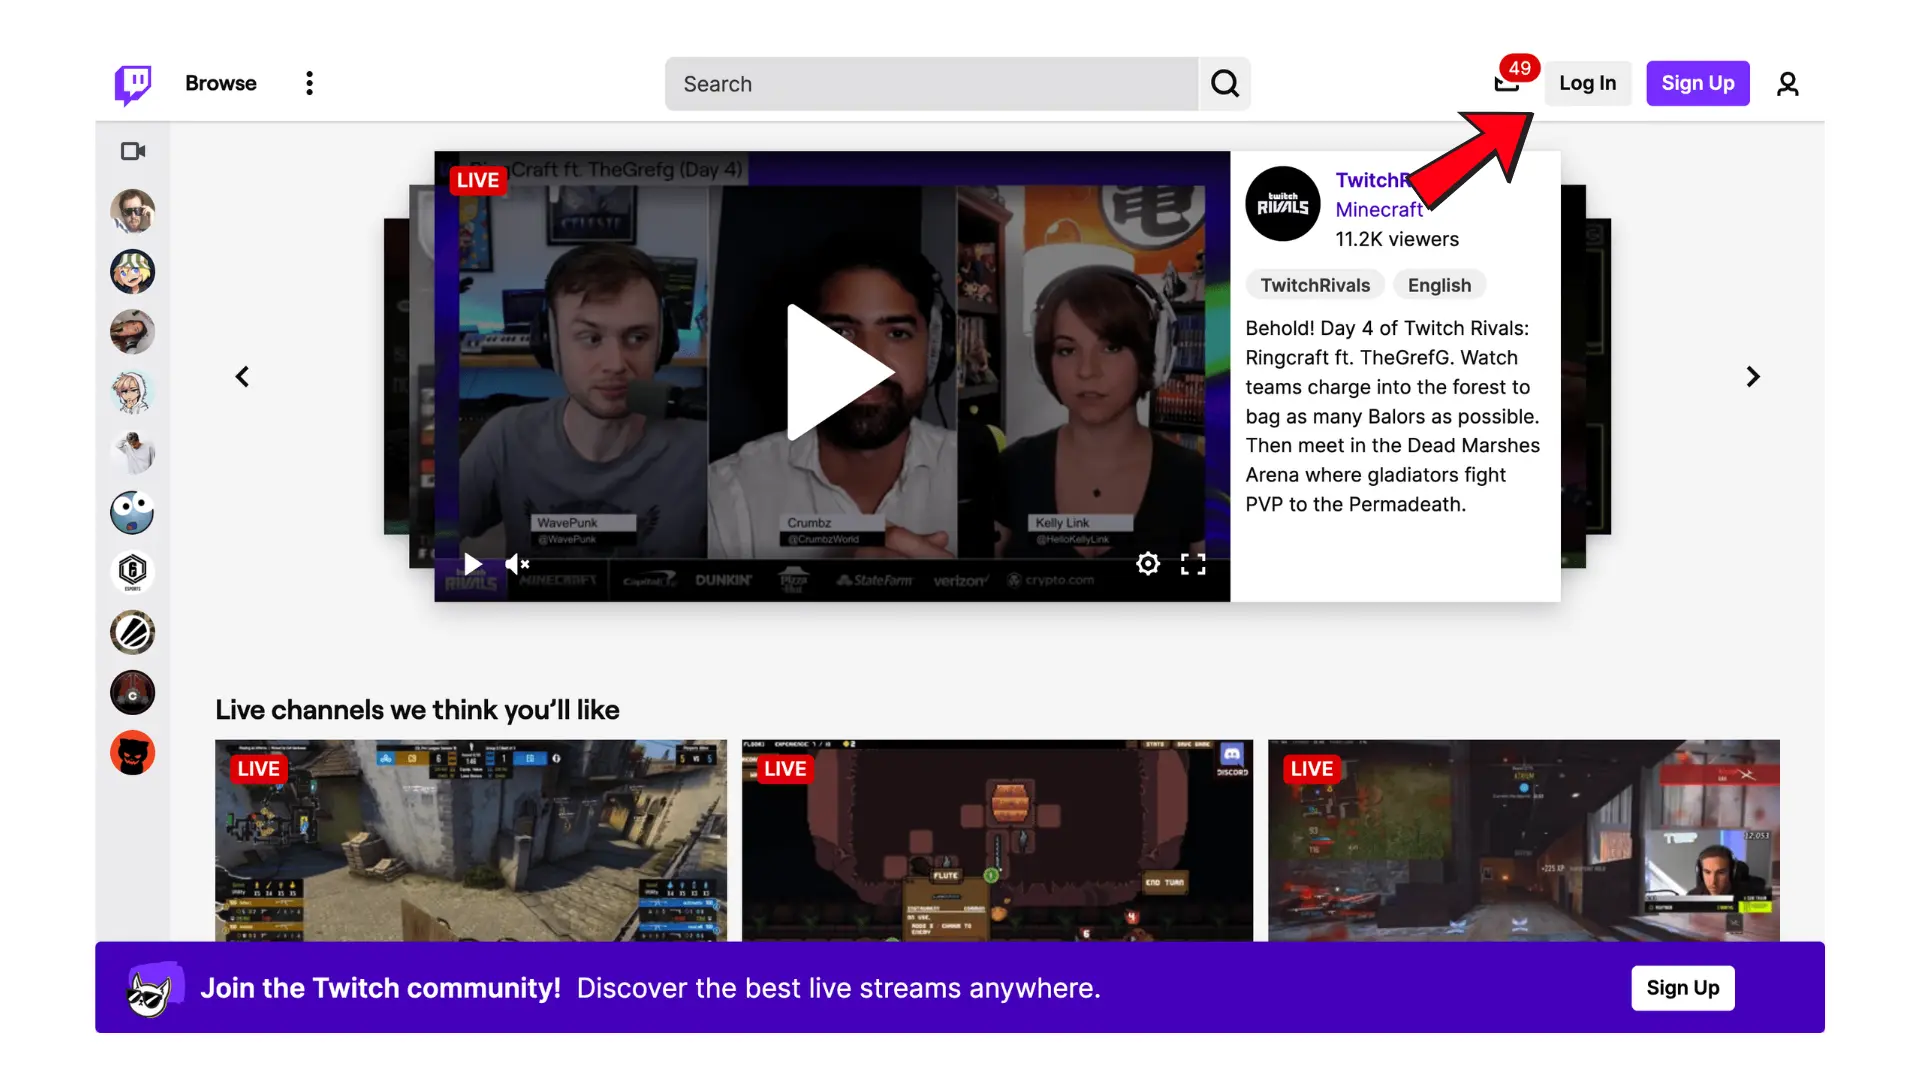Screen dimensions: 1920x1080
Task: Open the dark red avatar channel in sidebar
Action: coord(133,693)
